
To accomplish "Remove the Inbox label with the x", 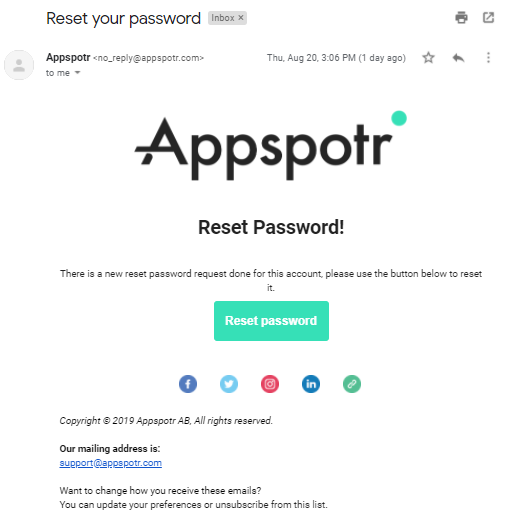I will pyautogui.click(x=241, y=18).
